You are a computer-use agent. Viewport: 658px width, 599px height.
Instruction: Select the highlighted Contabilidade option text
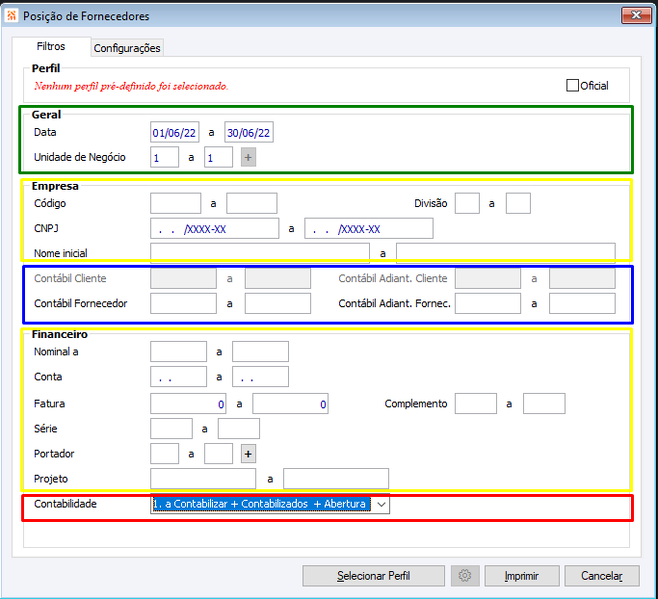(x=261, y=504)
